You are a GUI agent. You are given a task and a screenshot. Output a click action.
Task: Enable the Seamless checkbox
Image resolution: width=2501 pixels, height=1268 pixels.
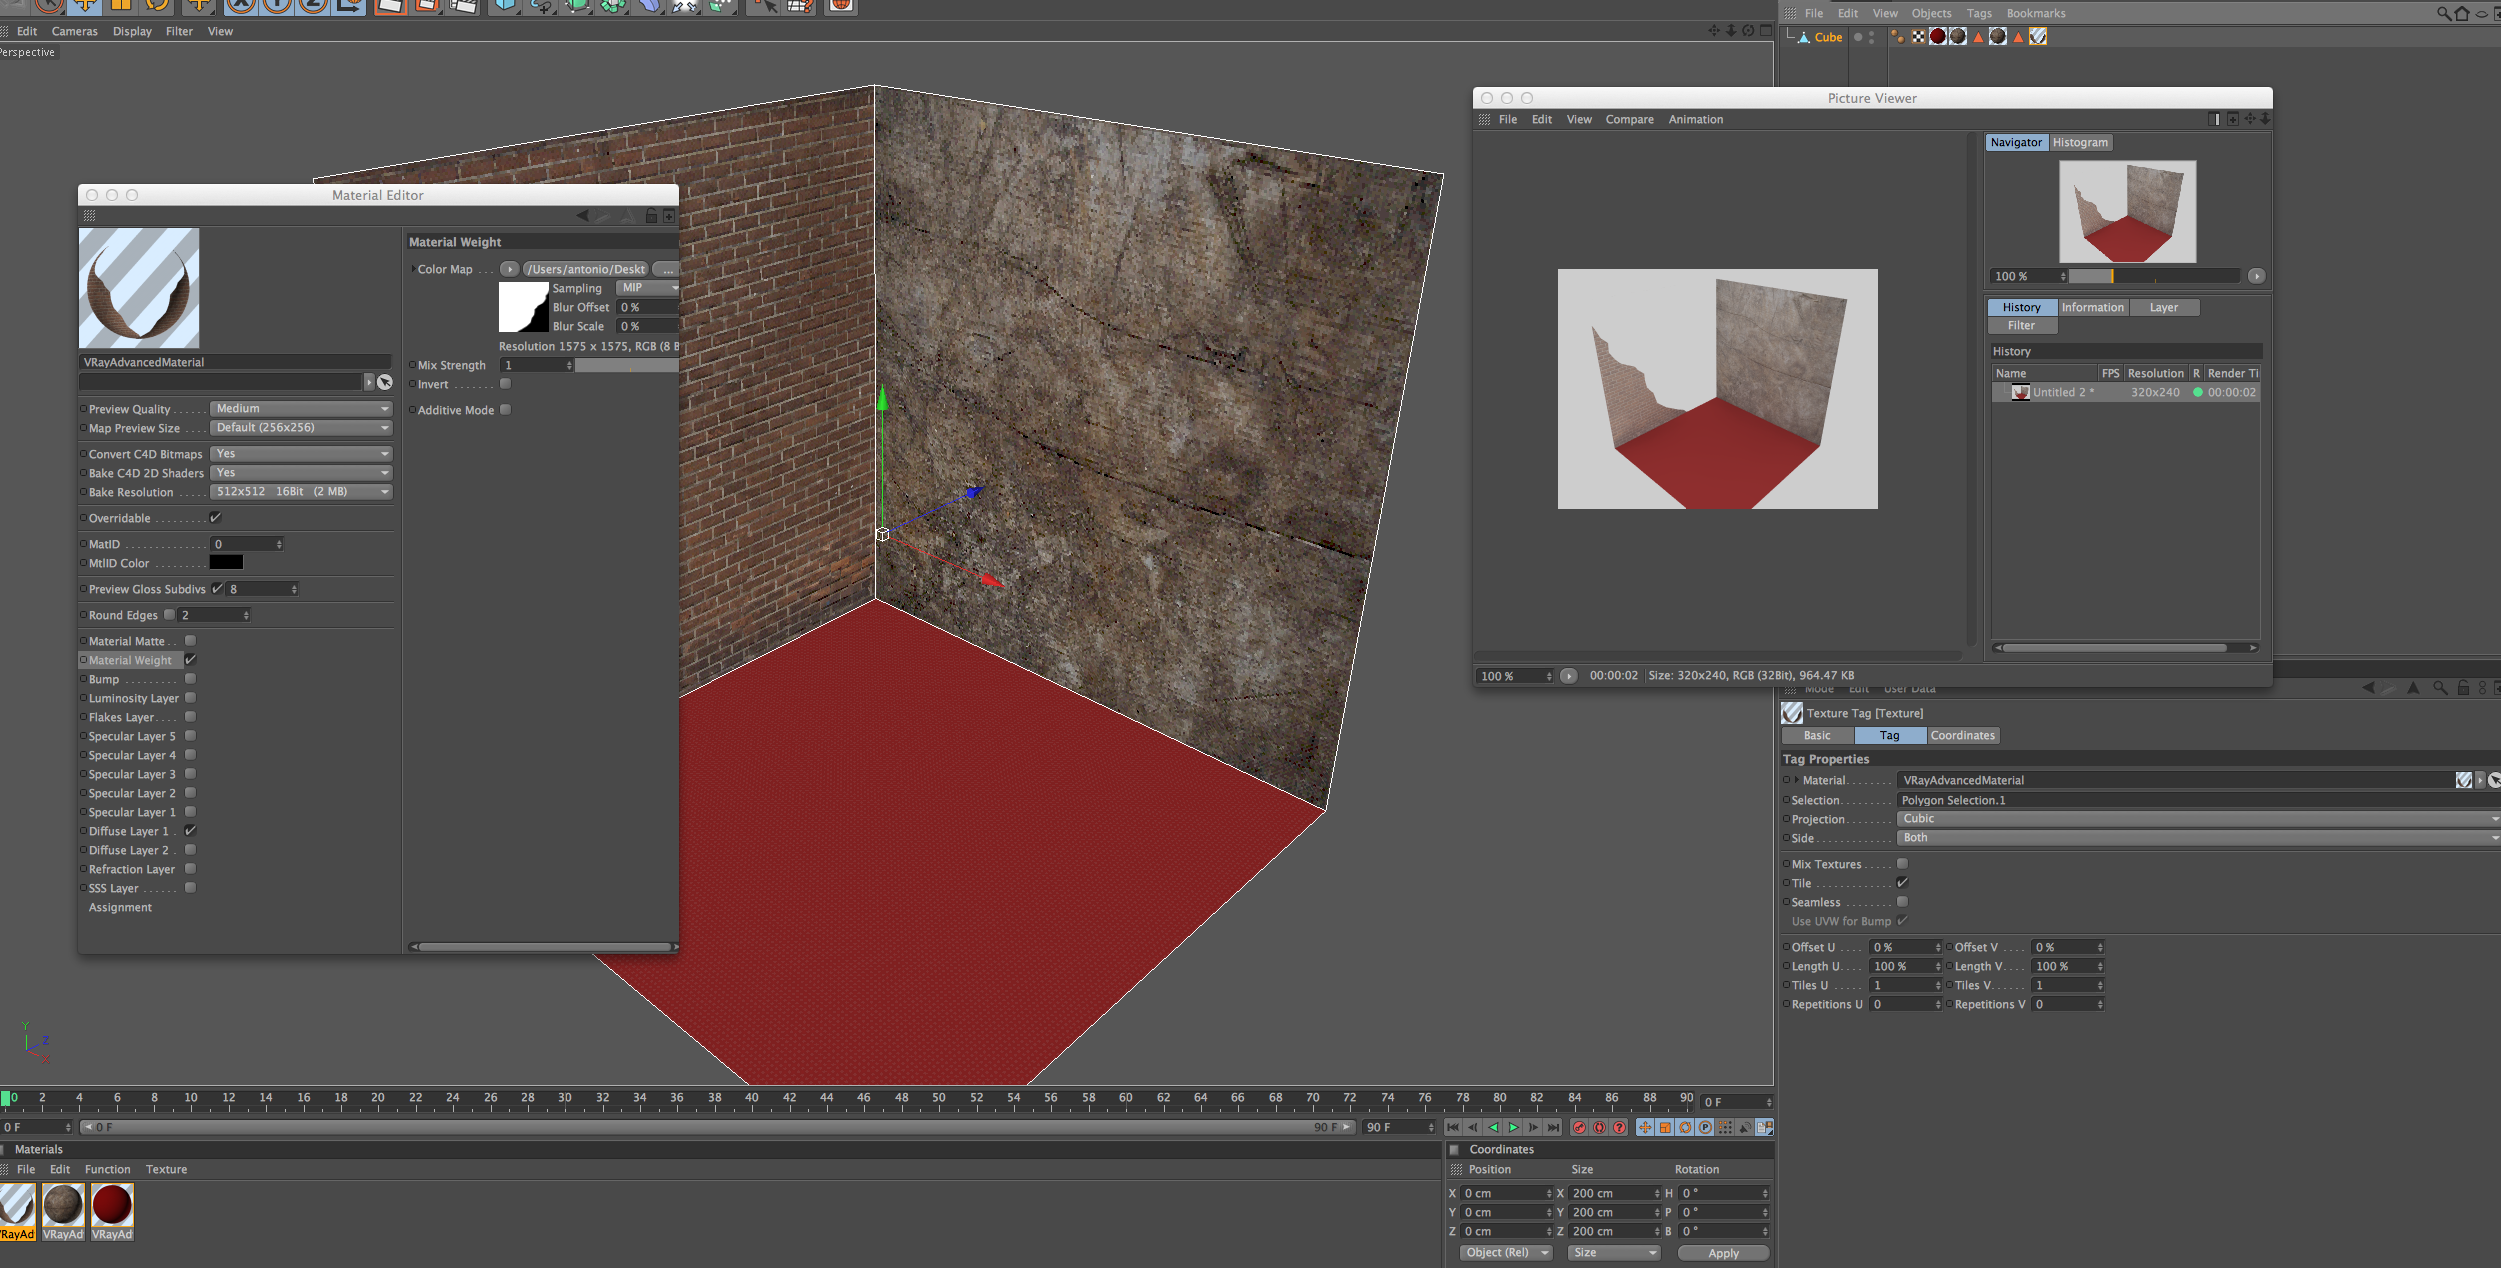(1902, 902)
